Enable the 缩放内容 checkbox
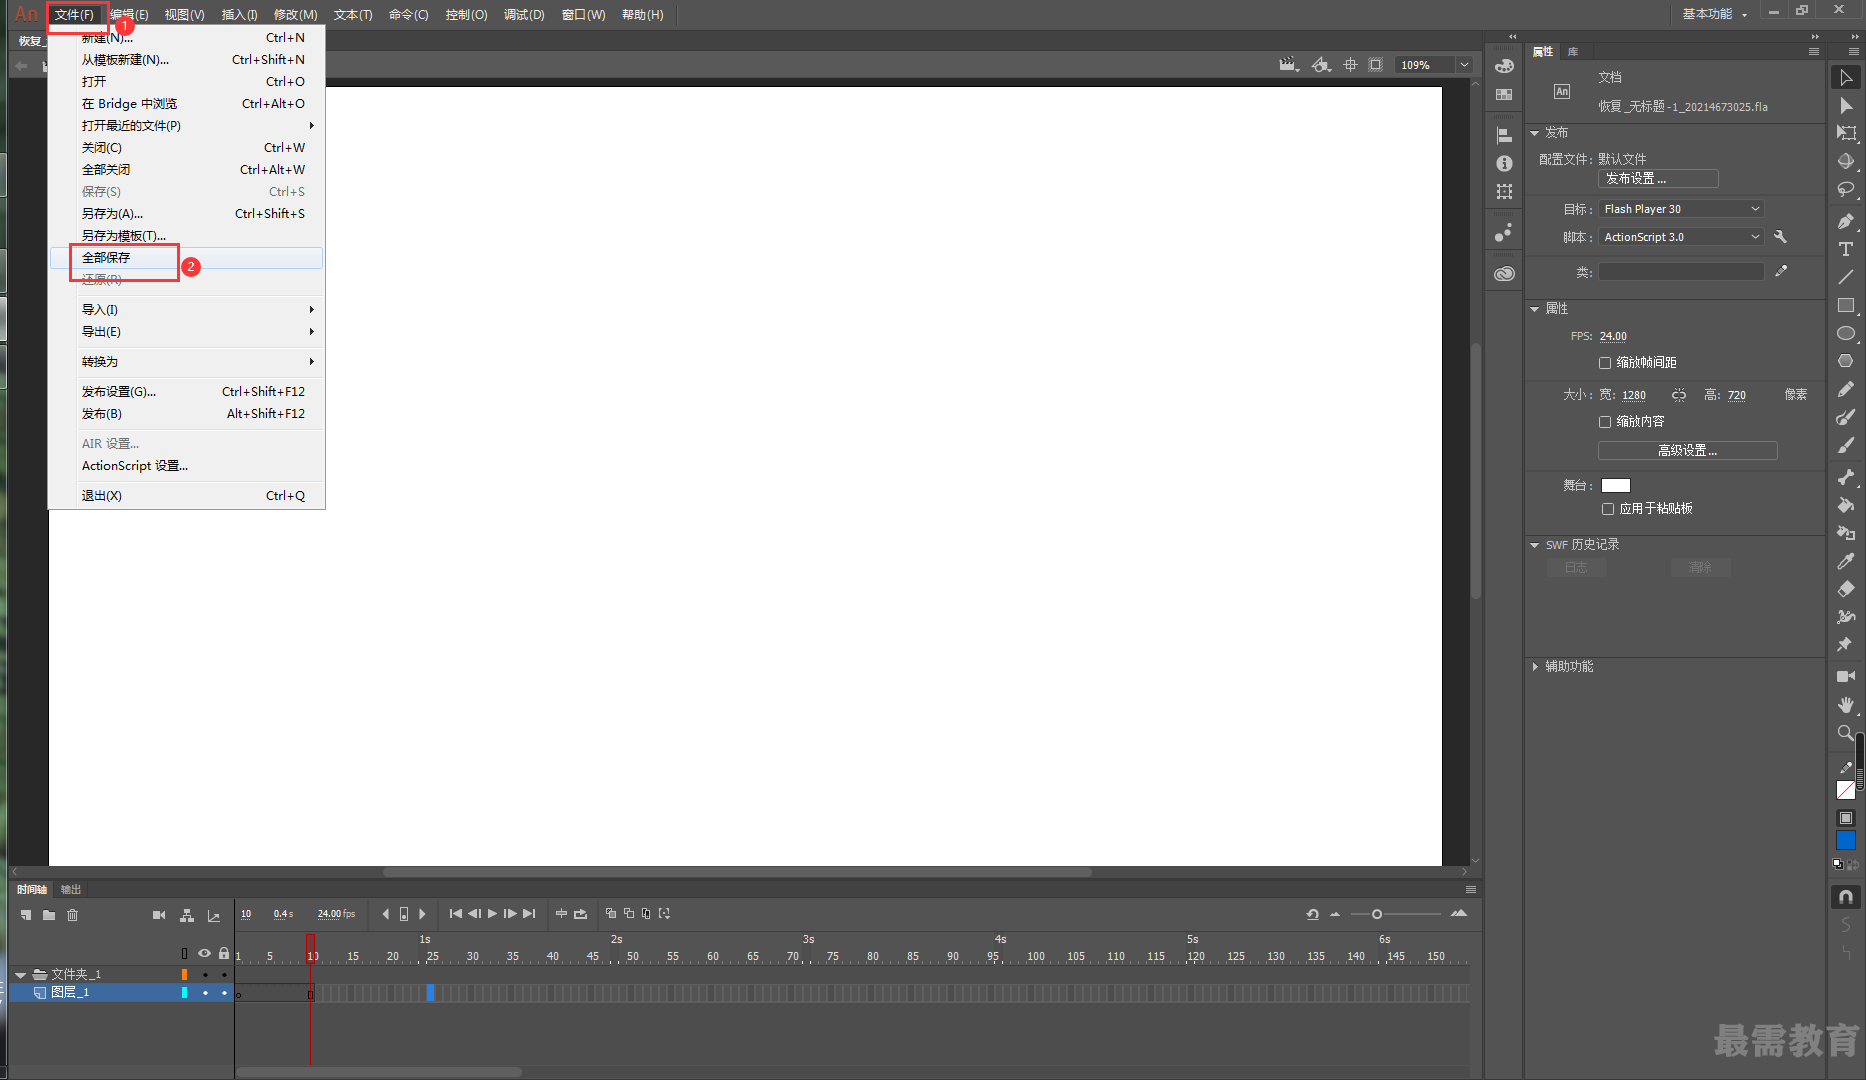Viewport: 1866px width, 1080px height. [1605, 422]
